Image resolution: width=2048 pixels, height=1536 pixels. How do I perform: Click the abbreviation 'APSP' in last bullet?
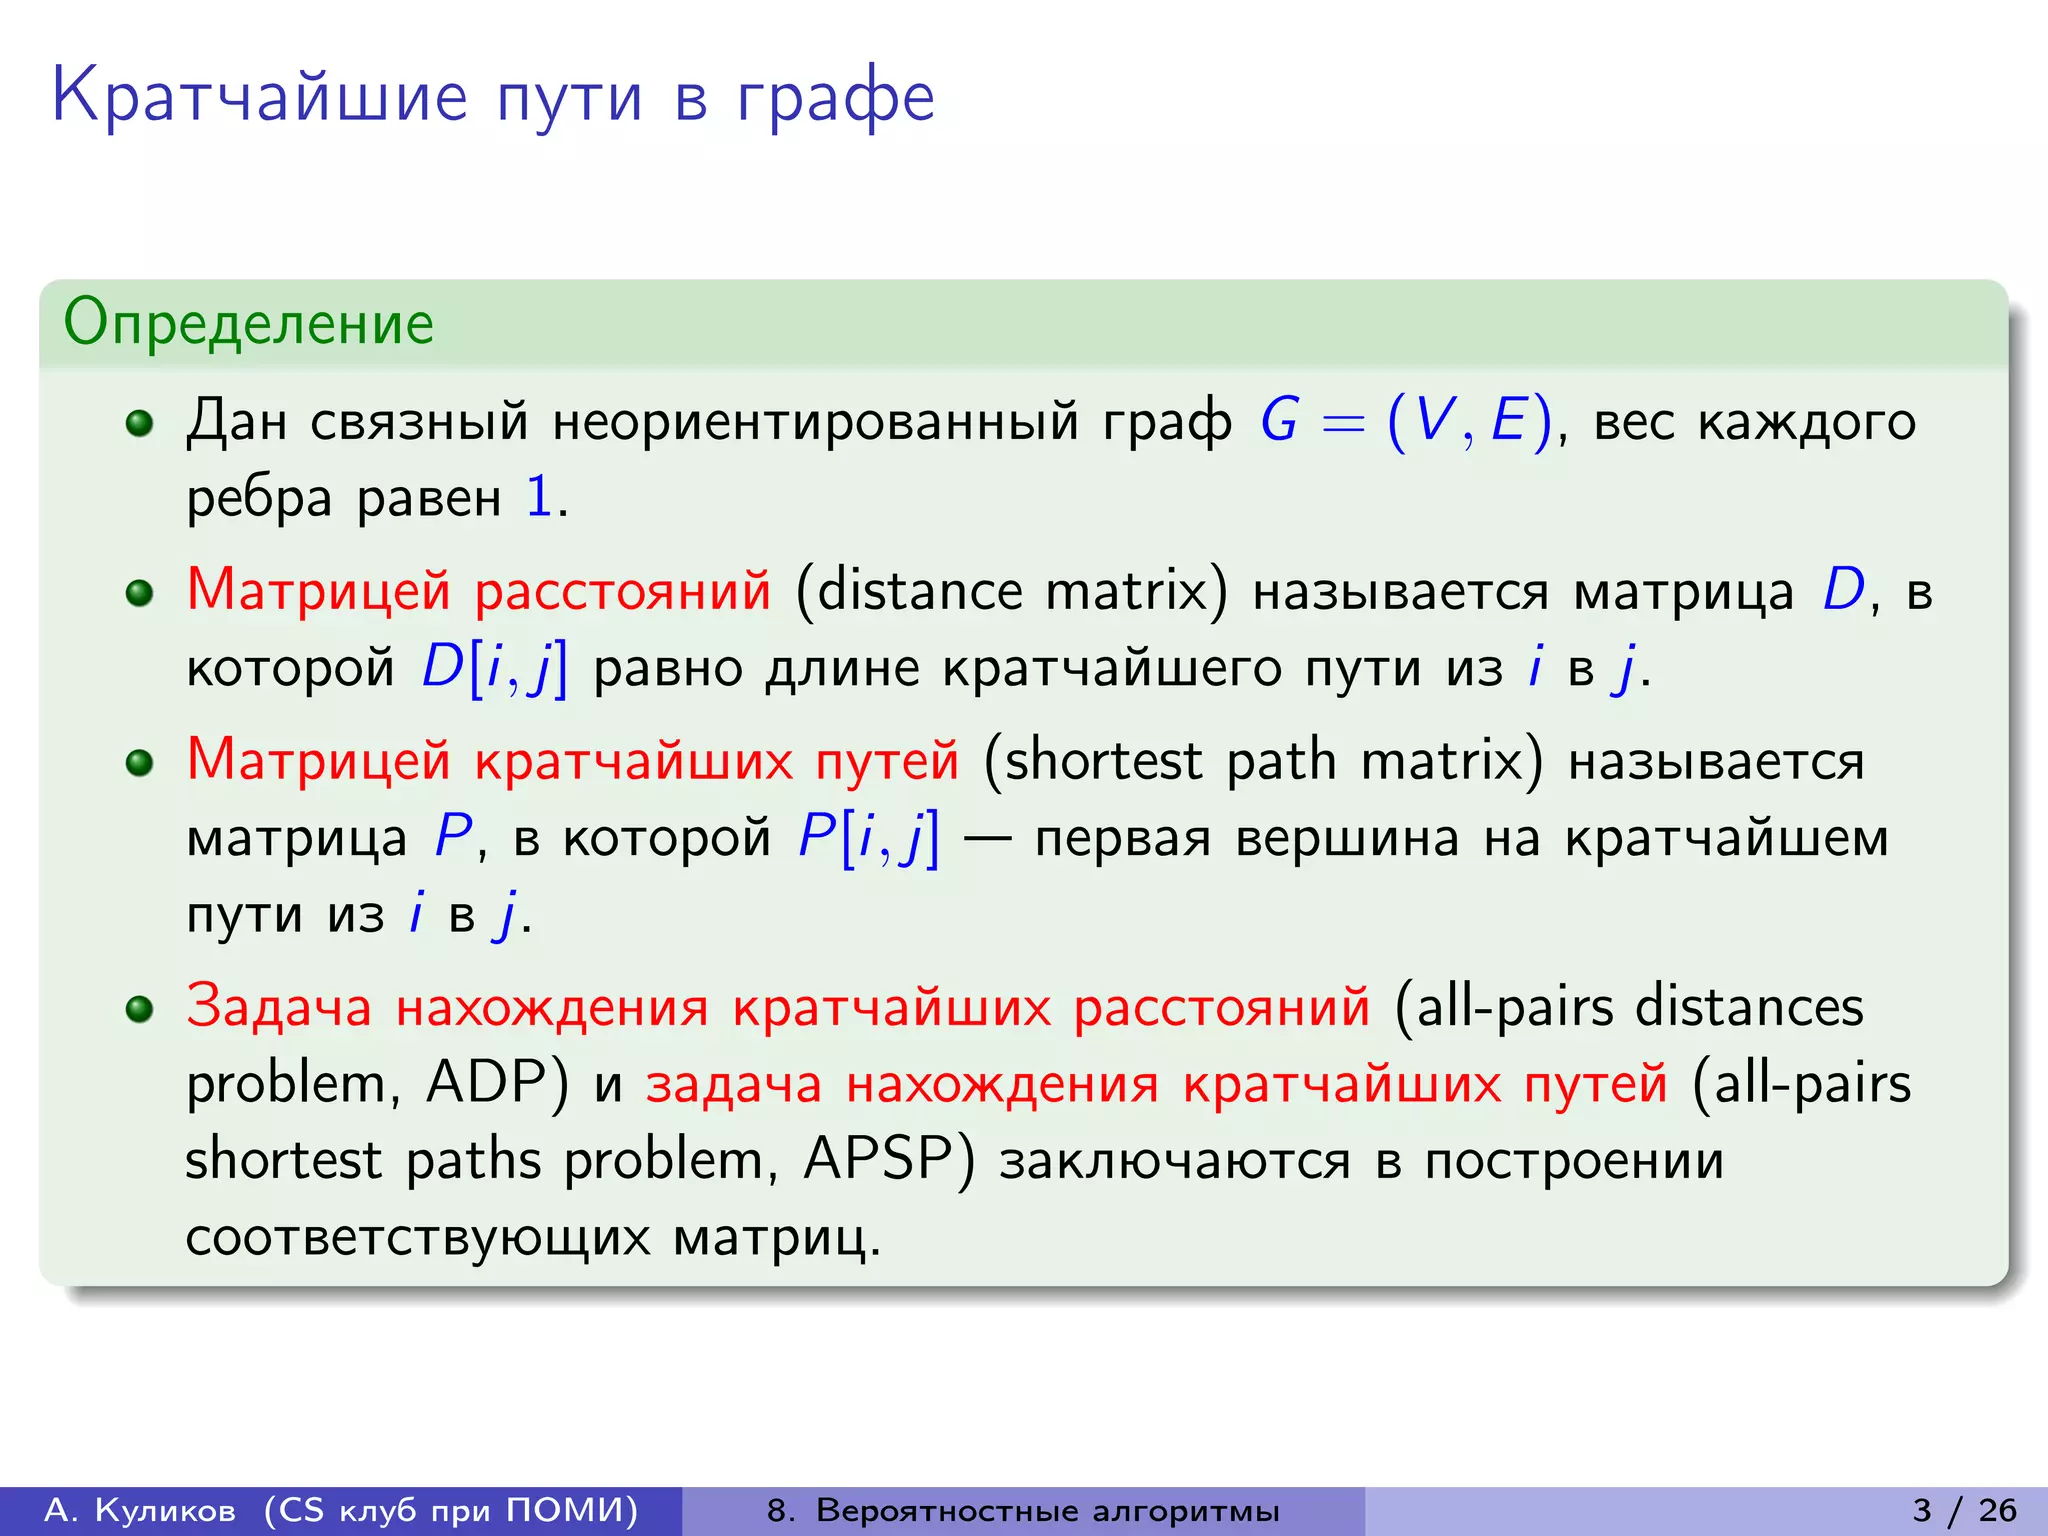tap(877, 1160)
